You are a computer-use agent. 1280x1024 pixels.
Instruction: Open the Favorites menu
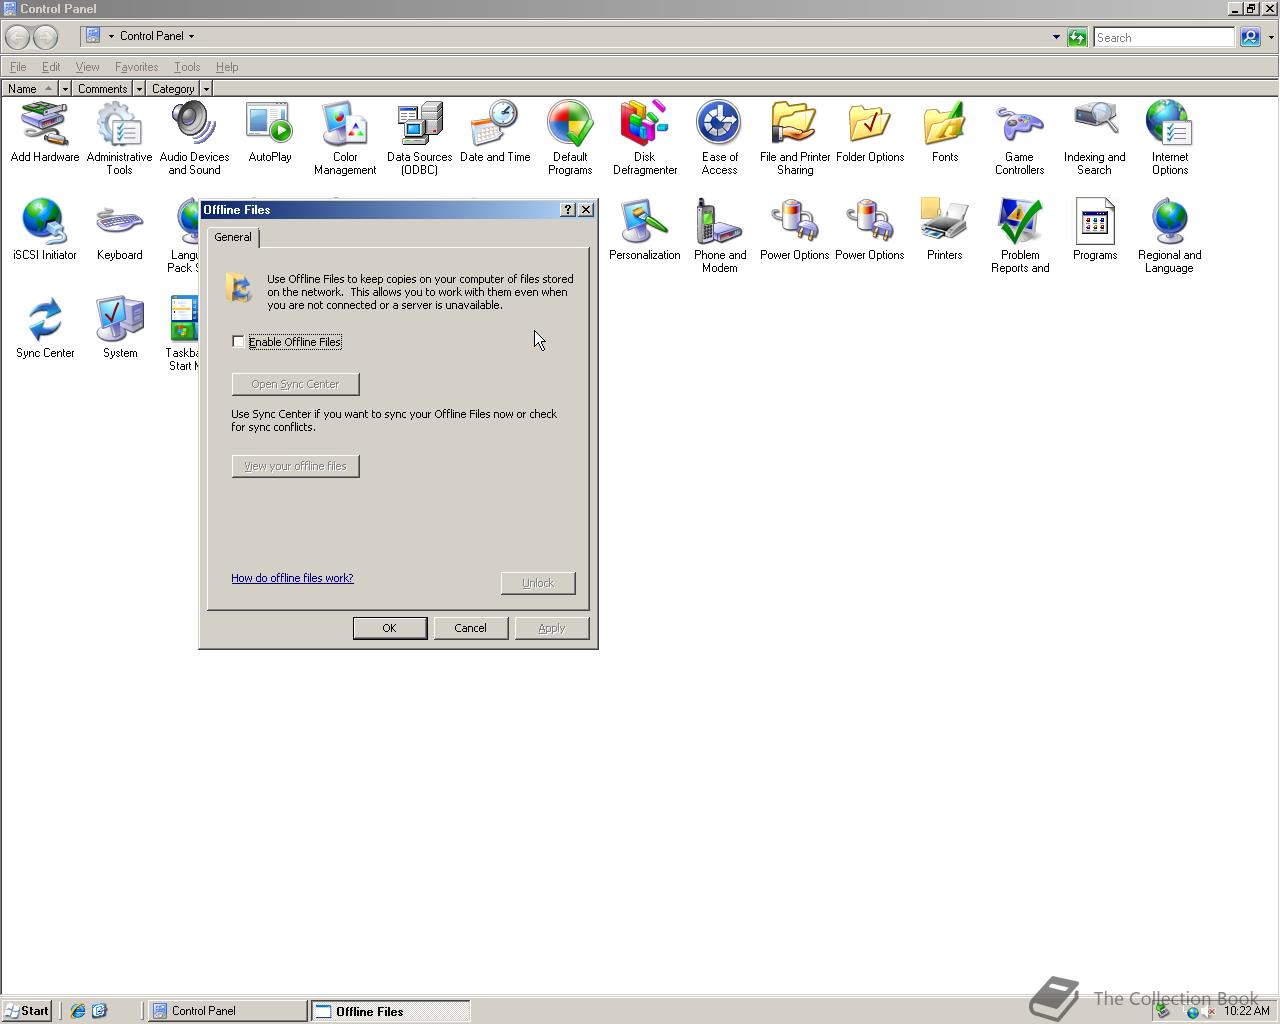[x=136, y=67]
